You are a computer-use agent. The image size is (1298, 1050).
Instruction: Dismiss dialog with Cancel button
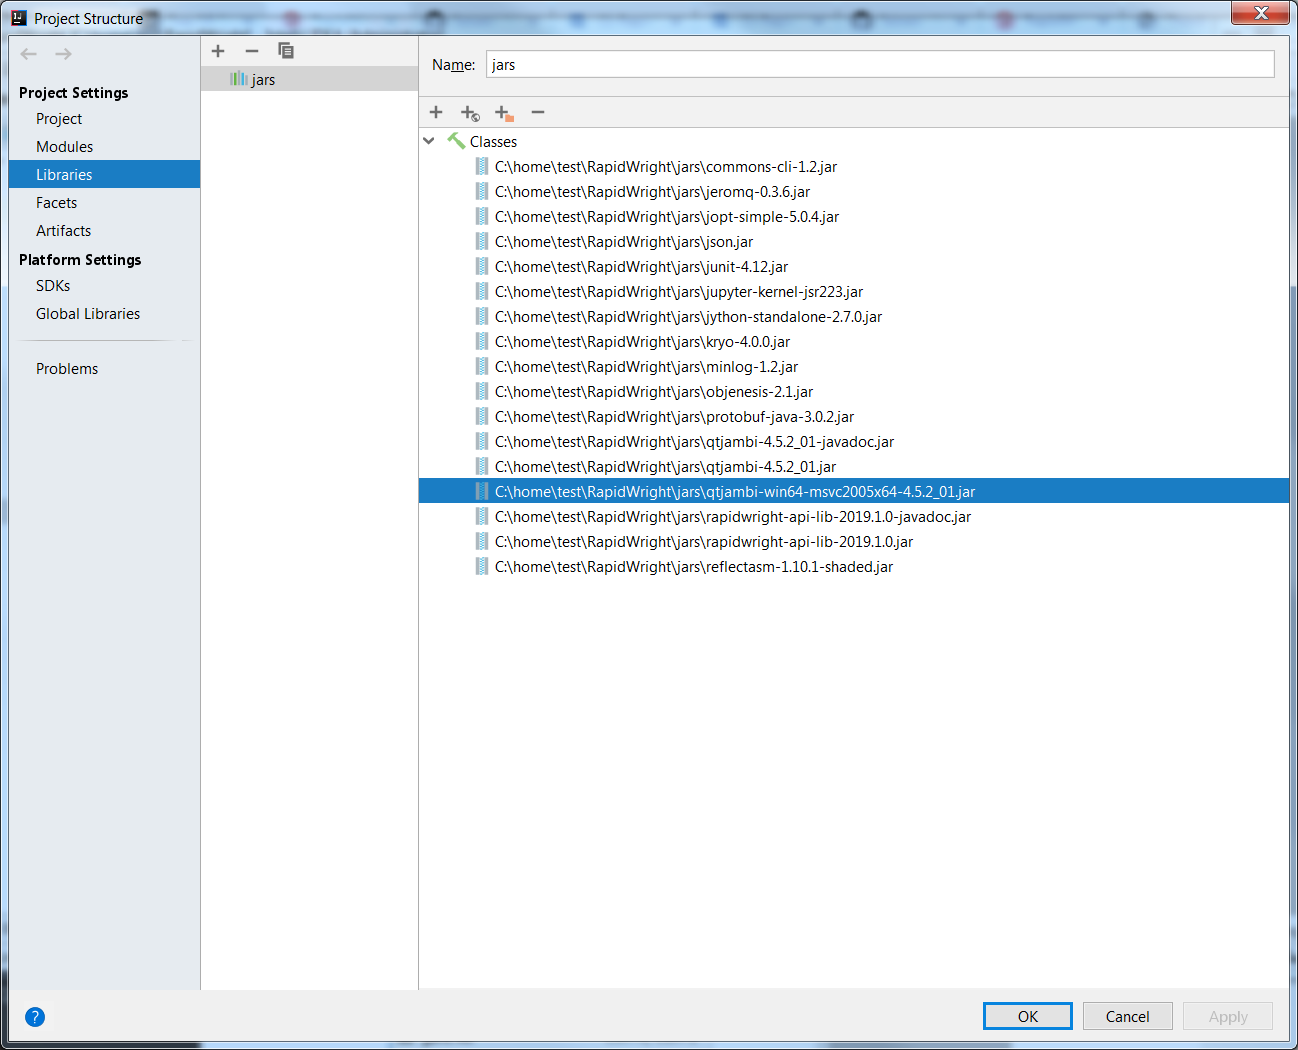click(1127, 1016)
